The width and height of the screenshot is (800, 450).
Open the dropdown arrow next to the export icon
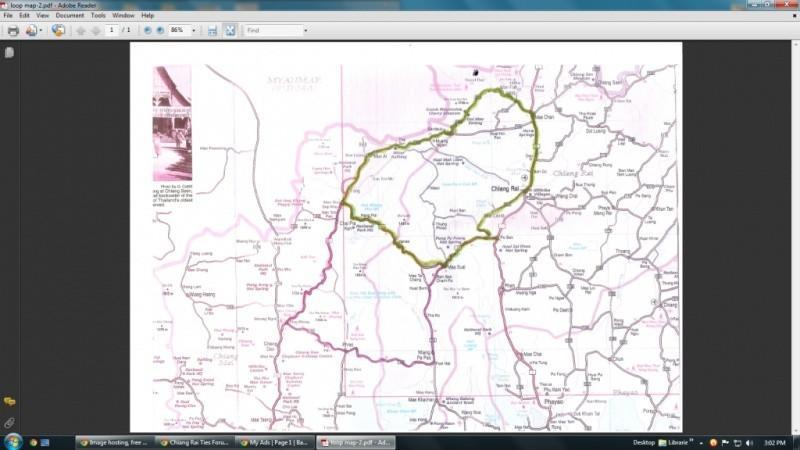click(41, 31)
